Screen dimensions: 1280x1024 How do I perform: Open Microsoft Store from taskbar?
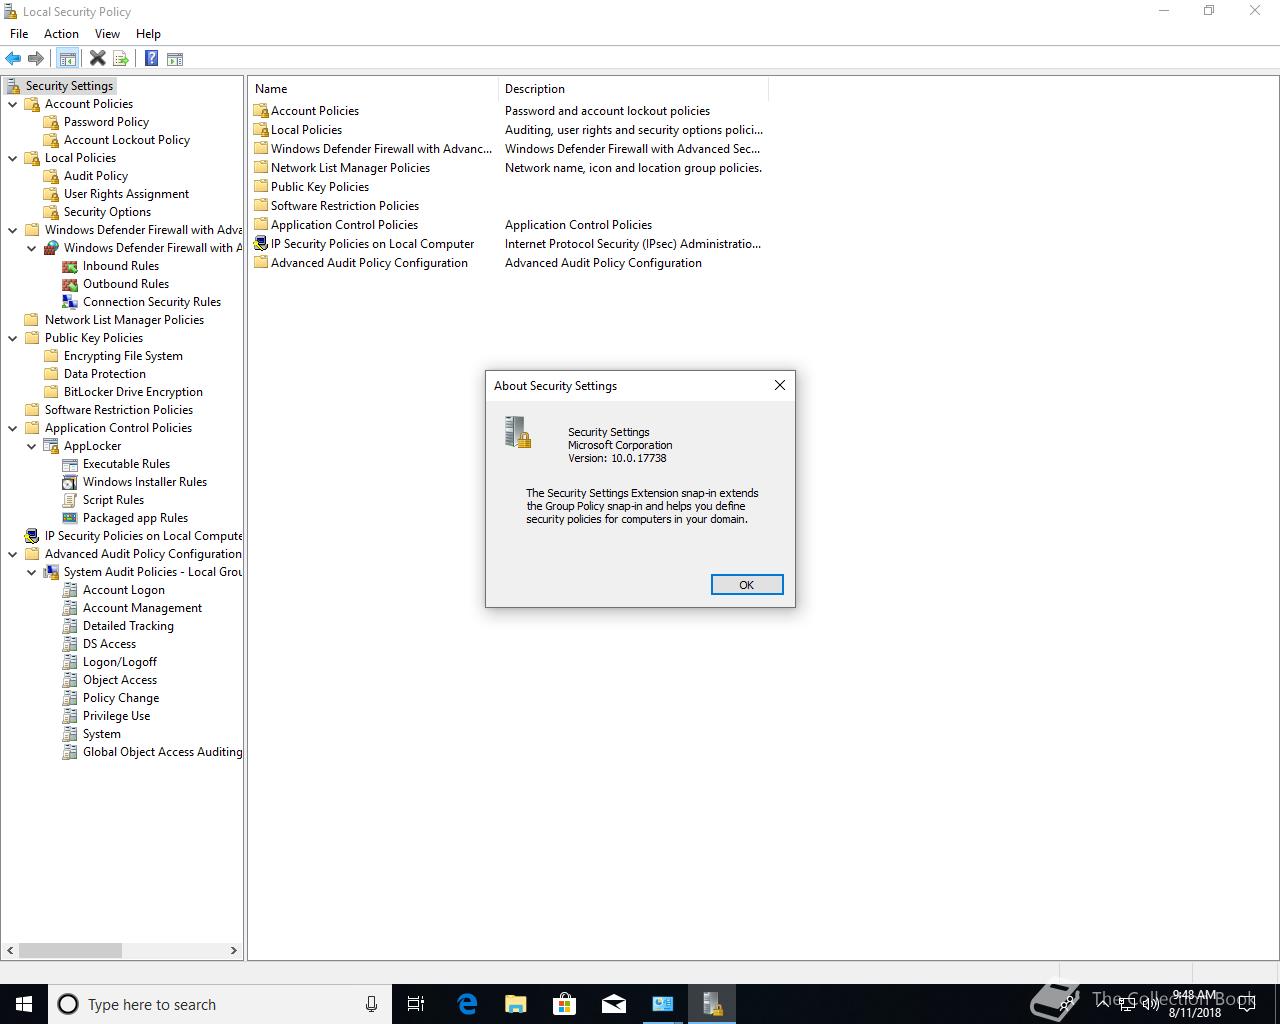(x=565, y=1004)
